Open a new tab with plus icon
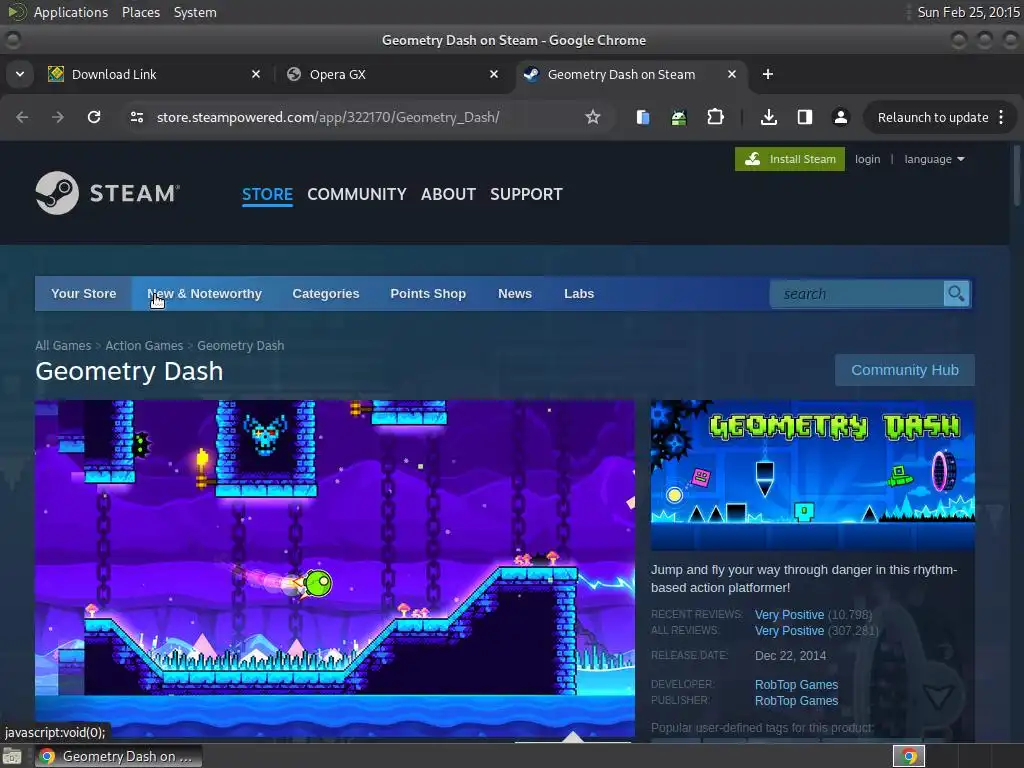1024x768 pixels. [x=768, y=74]
